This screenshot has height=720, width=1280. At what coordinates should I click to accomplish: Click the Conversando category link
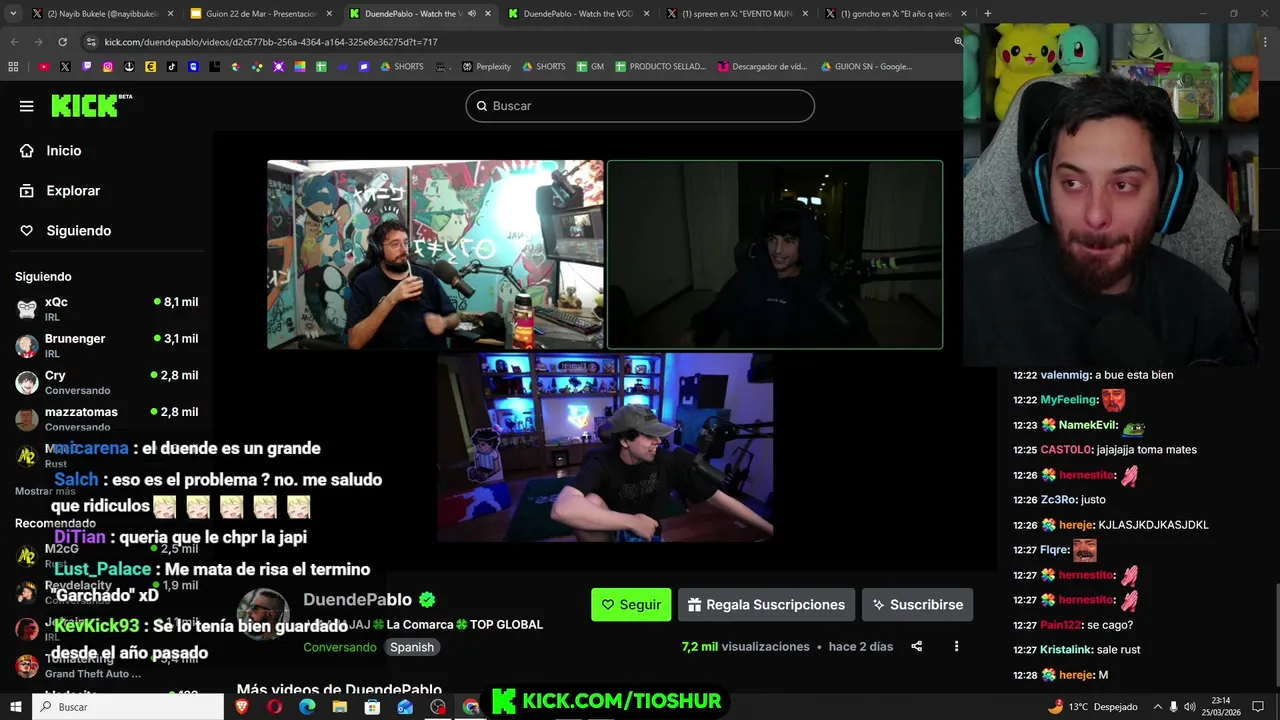(340, 647)
